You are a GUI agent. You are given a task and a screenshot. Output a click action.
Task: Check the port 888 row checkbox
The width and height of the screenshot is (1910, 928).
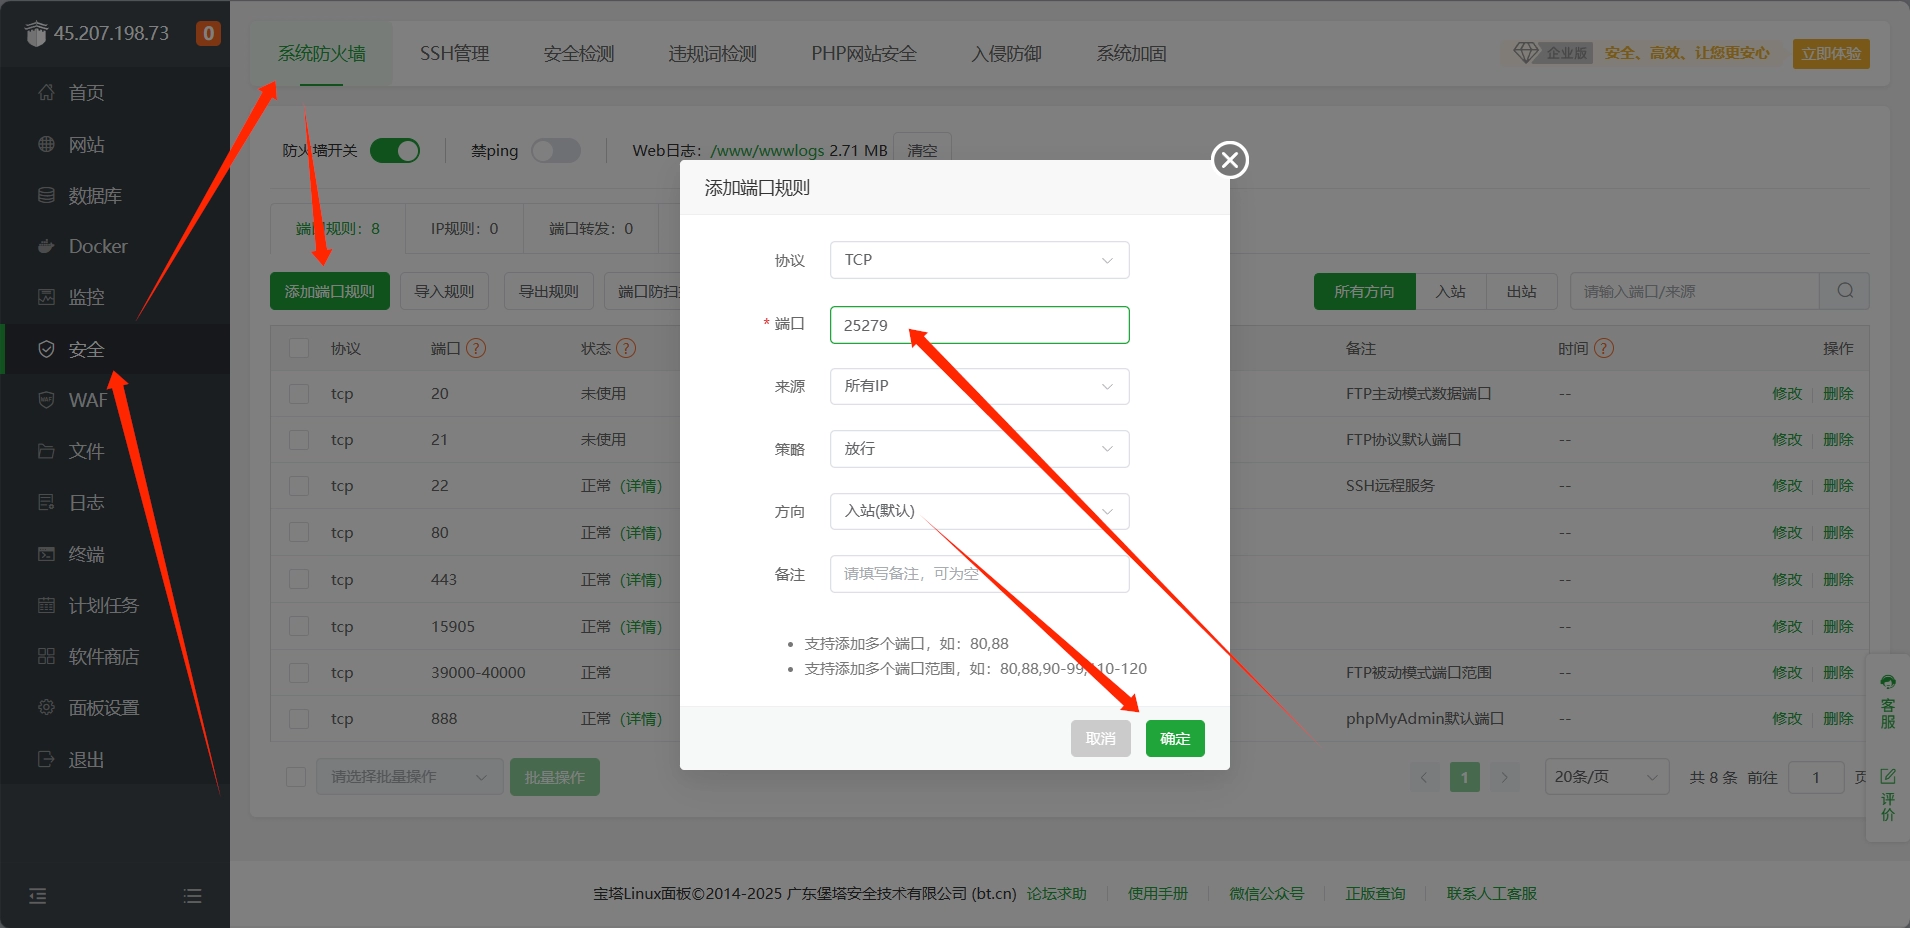(299, 719)
